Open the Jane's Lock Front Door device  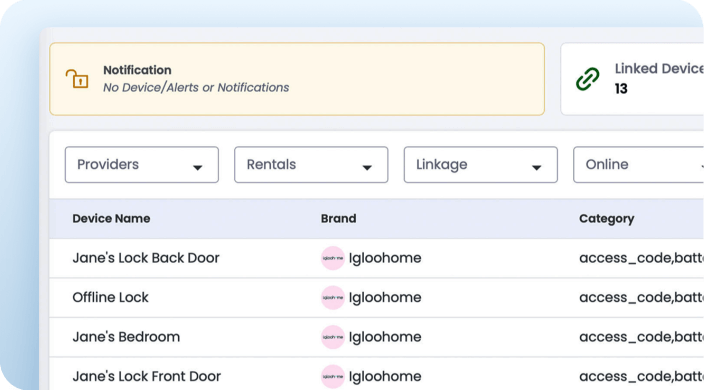(146, 377)
